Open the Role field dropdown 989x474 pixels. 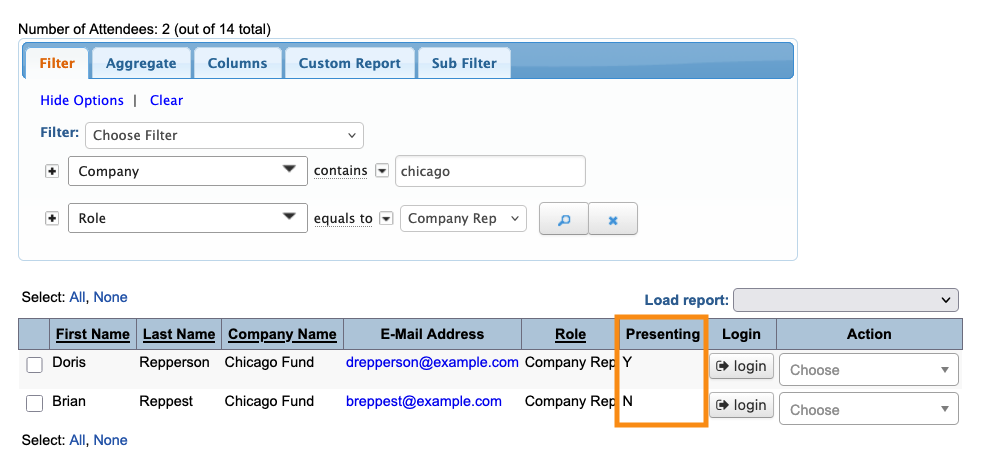coord(188,218)
